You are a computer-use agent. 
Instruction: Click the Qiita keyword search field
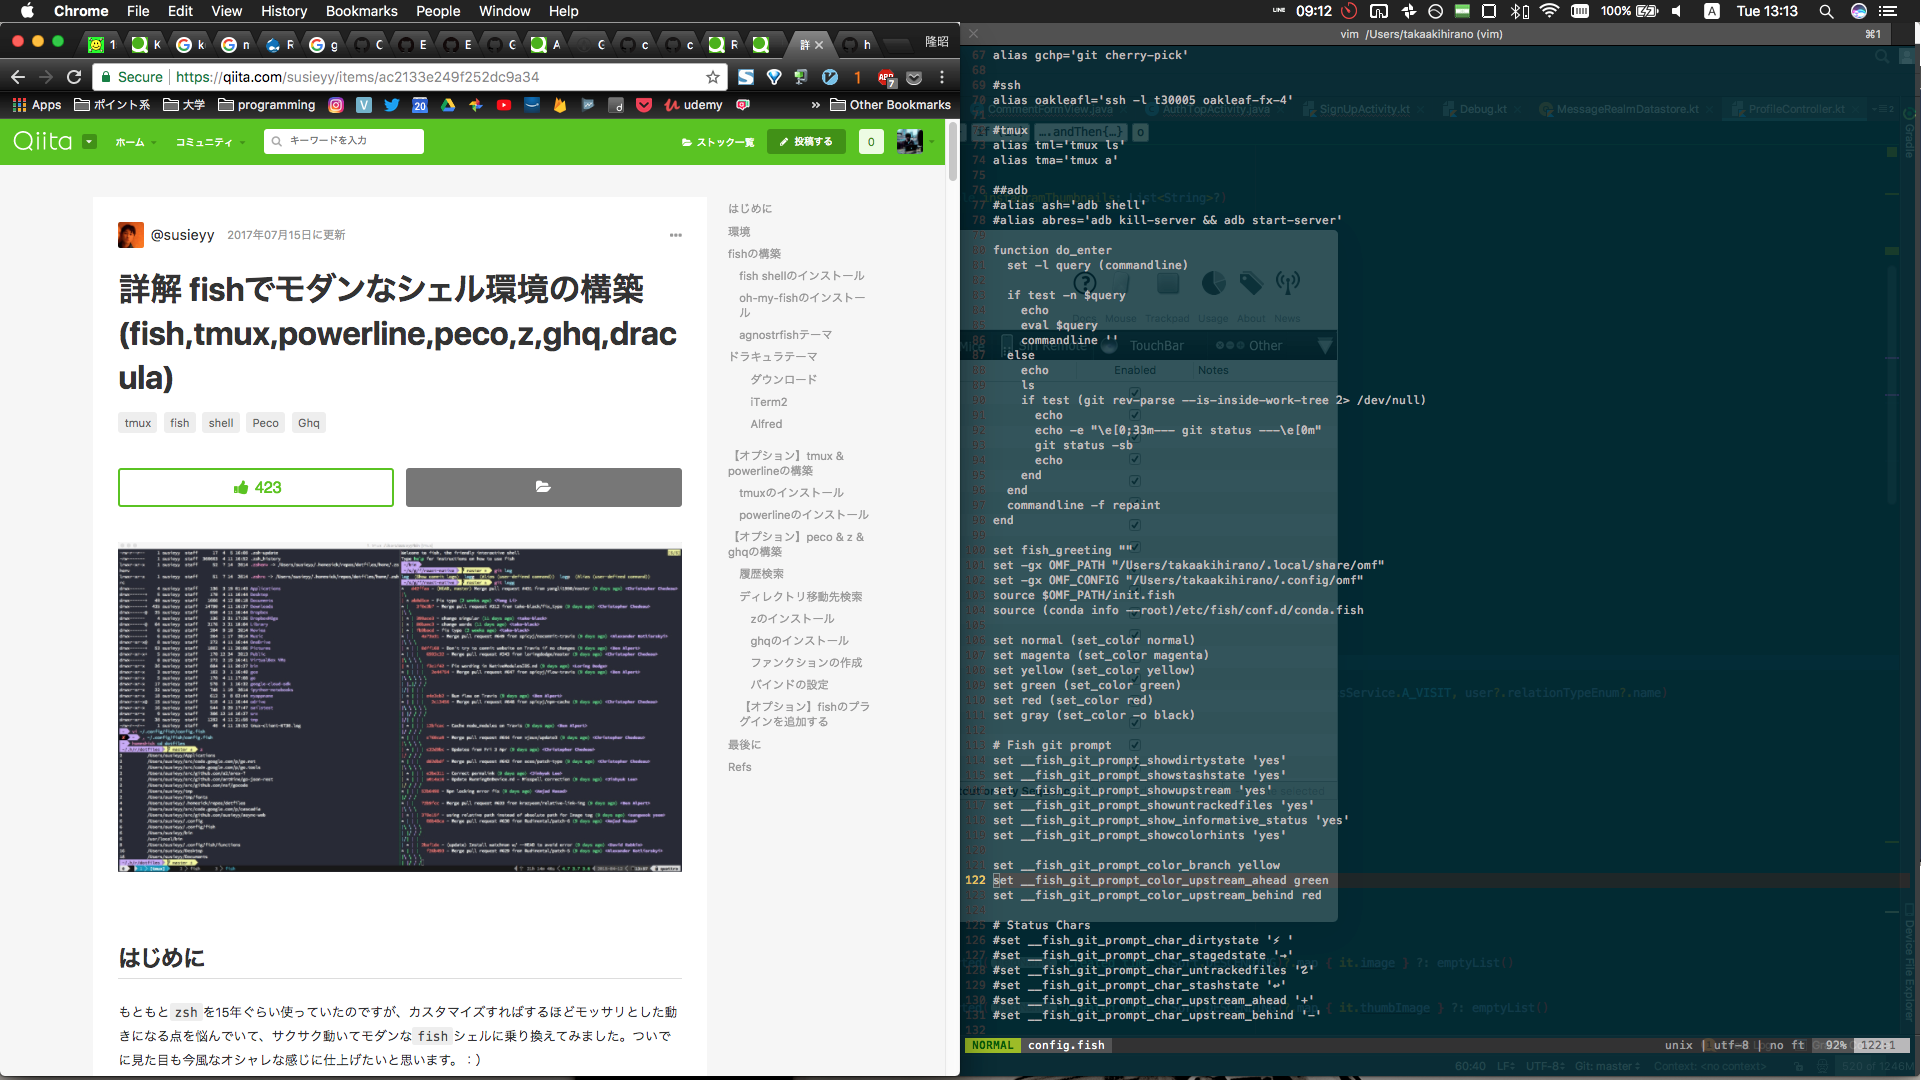tap(350, 141)
